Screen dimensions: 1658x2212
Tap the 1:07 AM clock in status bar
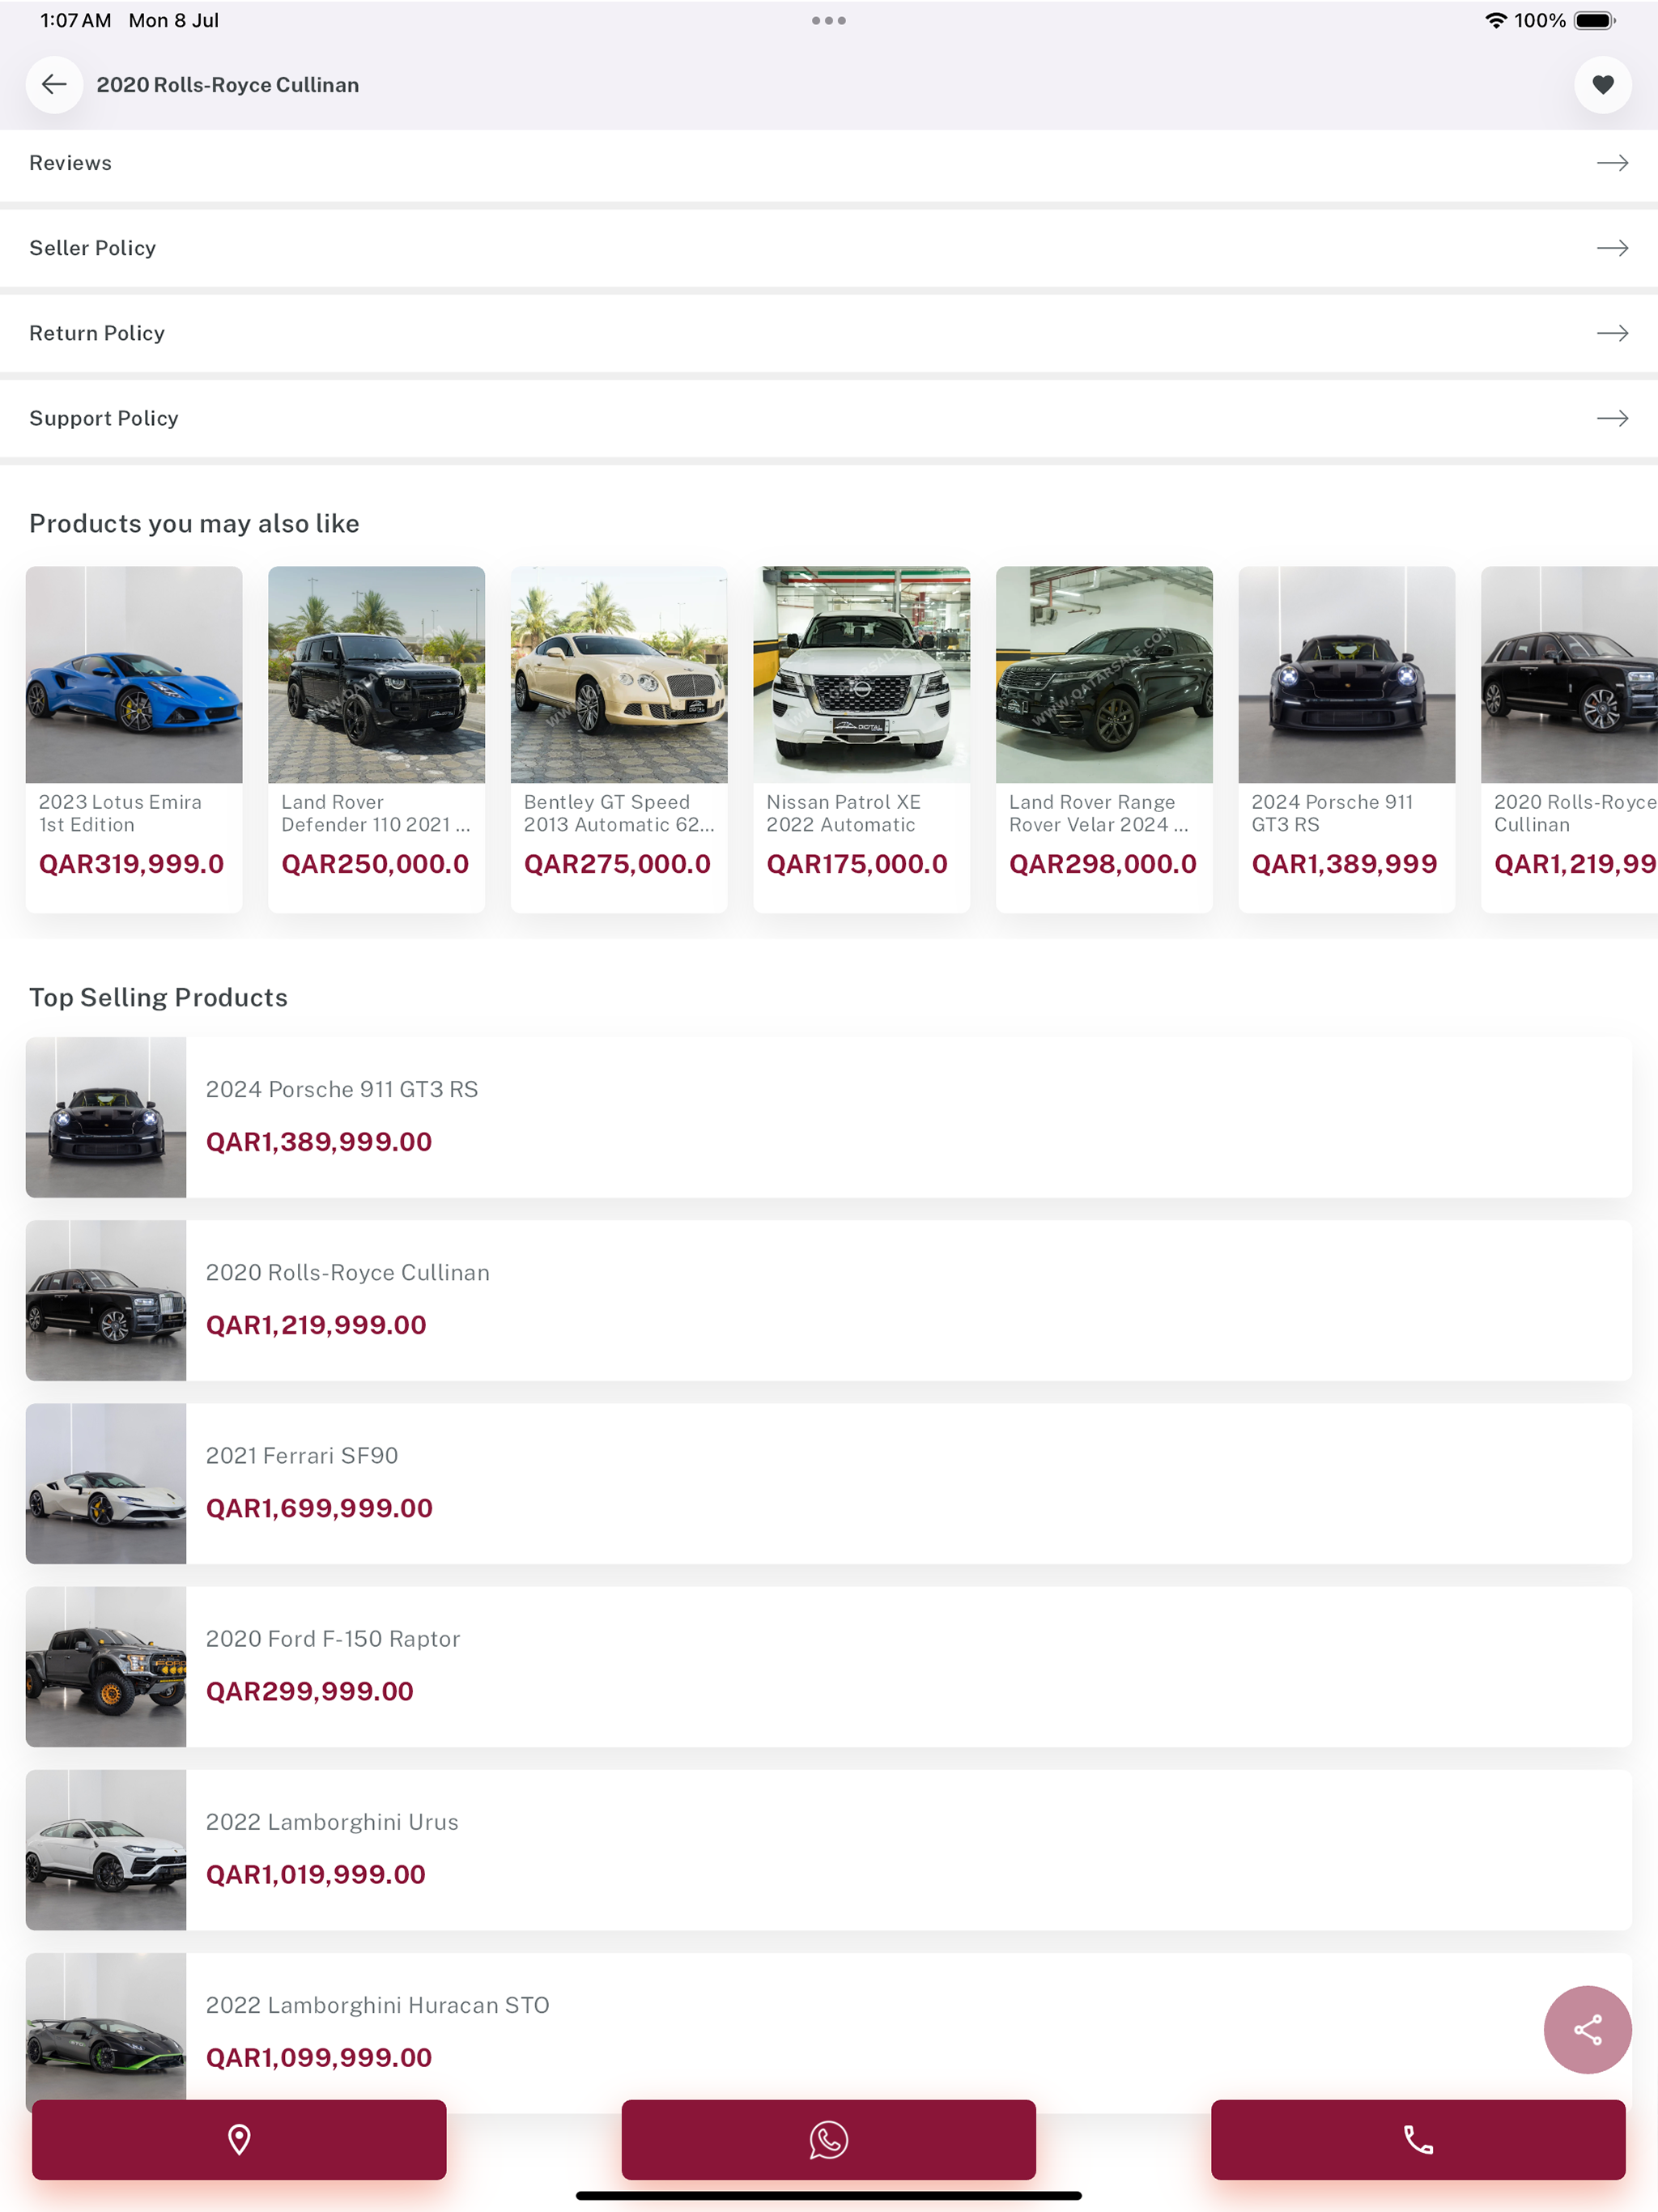(x=75, y=20)
